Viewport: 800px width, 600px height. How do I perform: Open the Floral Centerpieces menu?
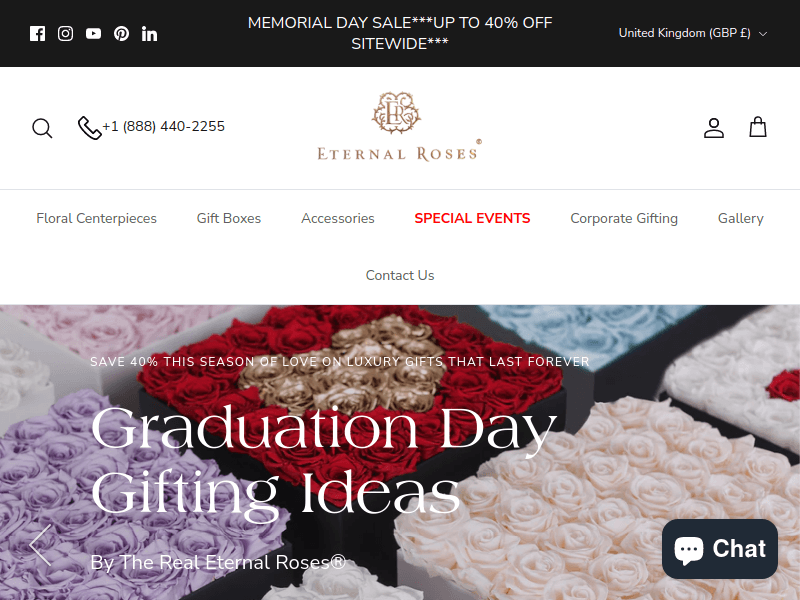(96, 218)
